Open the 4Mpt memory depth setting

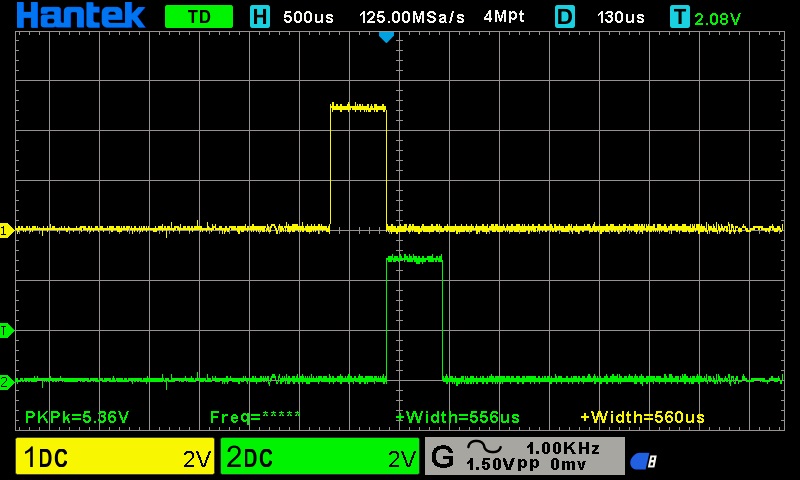click(503, 17)
